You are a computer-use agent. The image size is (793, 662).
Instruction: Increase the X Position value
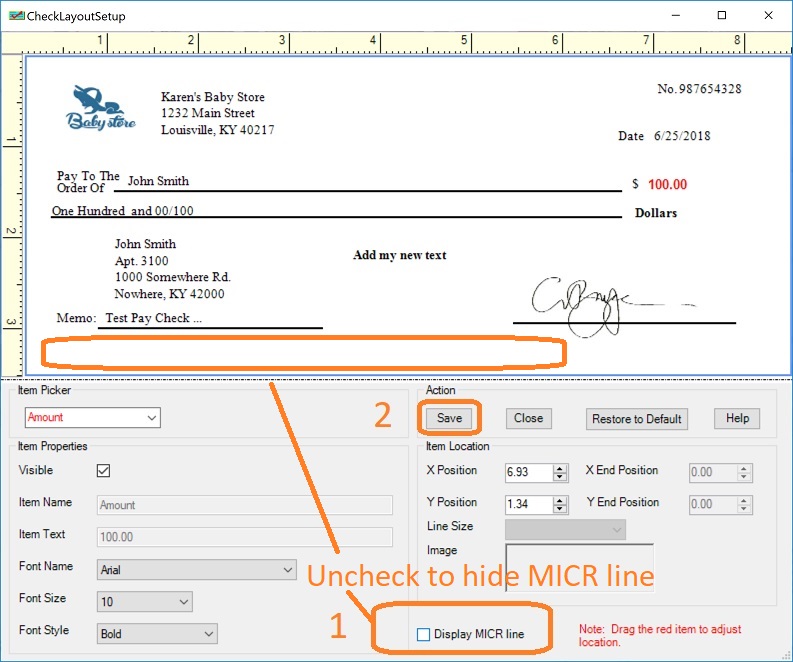[x=559, y=469]
